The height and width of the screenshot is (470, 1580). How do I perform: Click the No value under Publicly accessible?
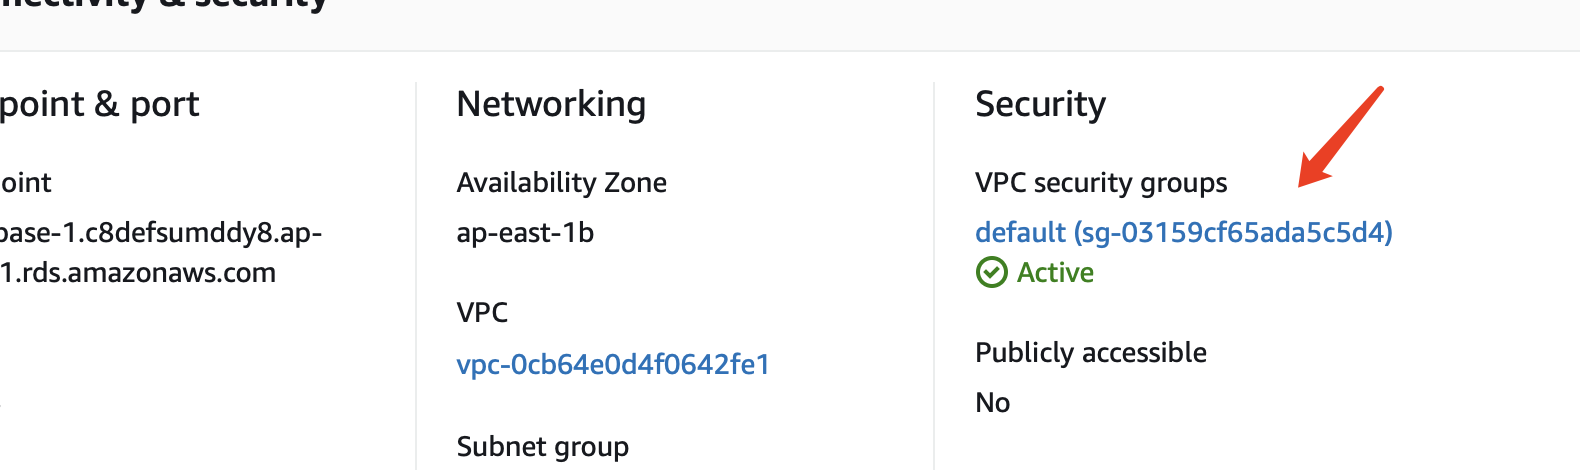click(x=992, y=402)
